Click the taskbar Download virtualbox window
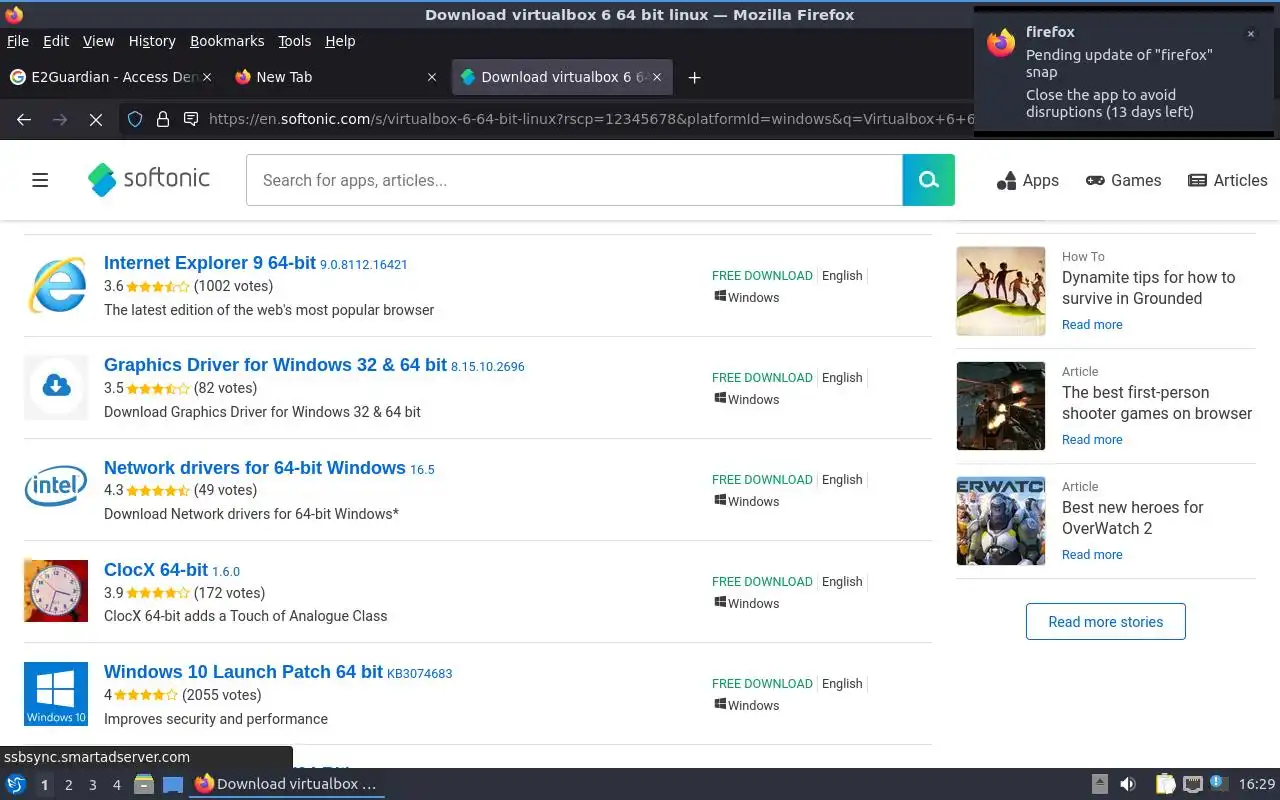 [x=287, y=784]
